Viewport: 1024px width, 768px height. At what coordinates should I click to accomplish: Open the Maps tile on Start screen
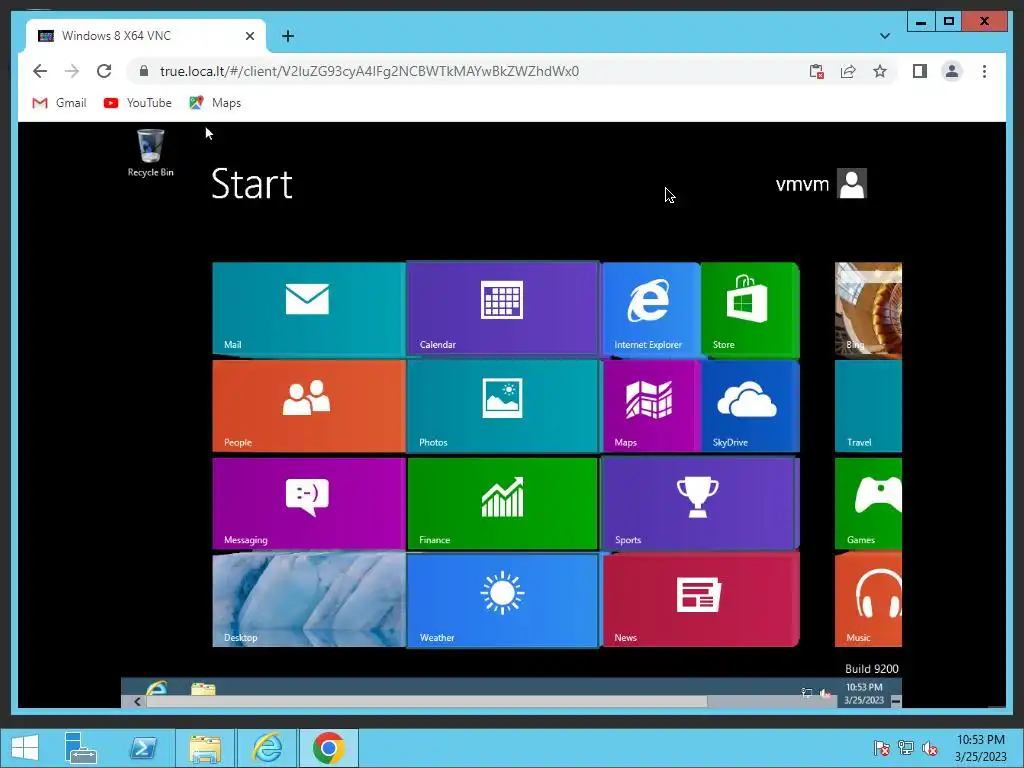(651, 406)
